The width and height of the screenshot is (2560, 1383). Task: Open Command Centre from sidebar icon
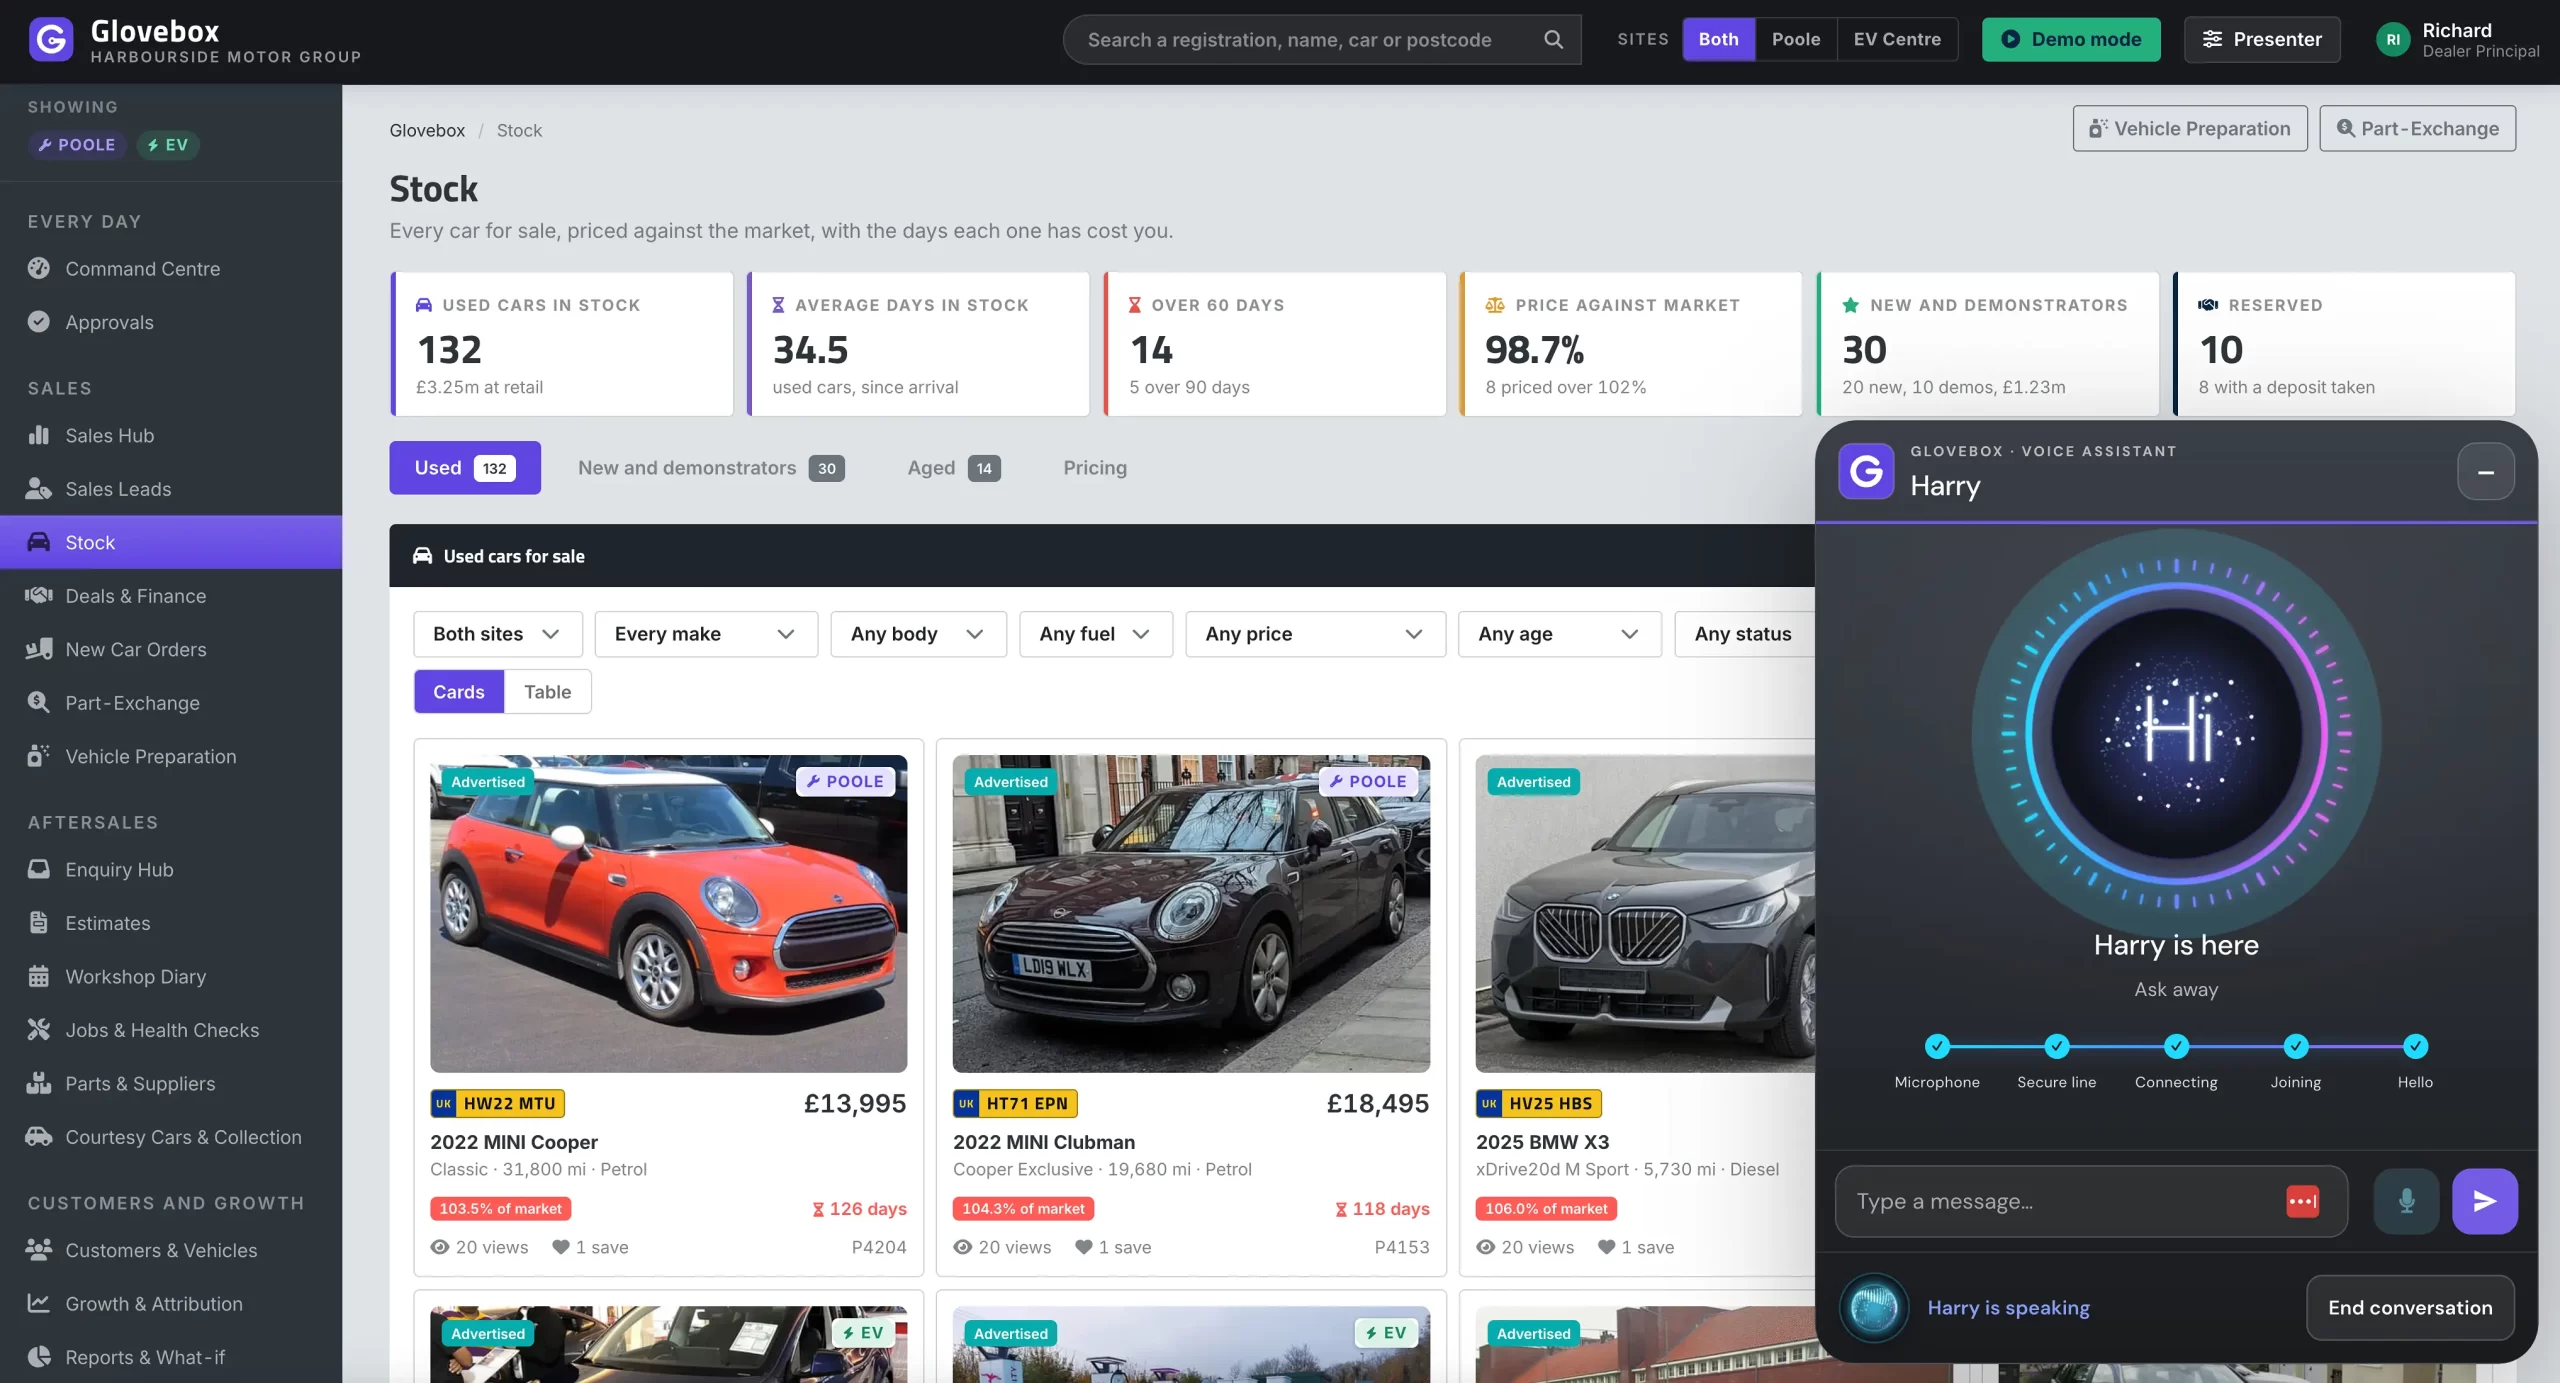(x=39, y=268)
